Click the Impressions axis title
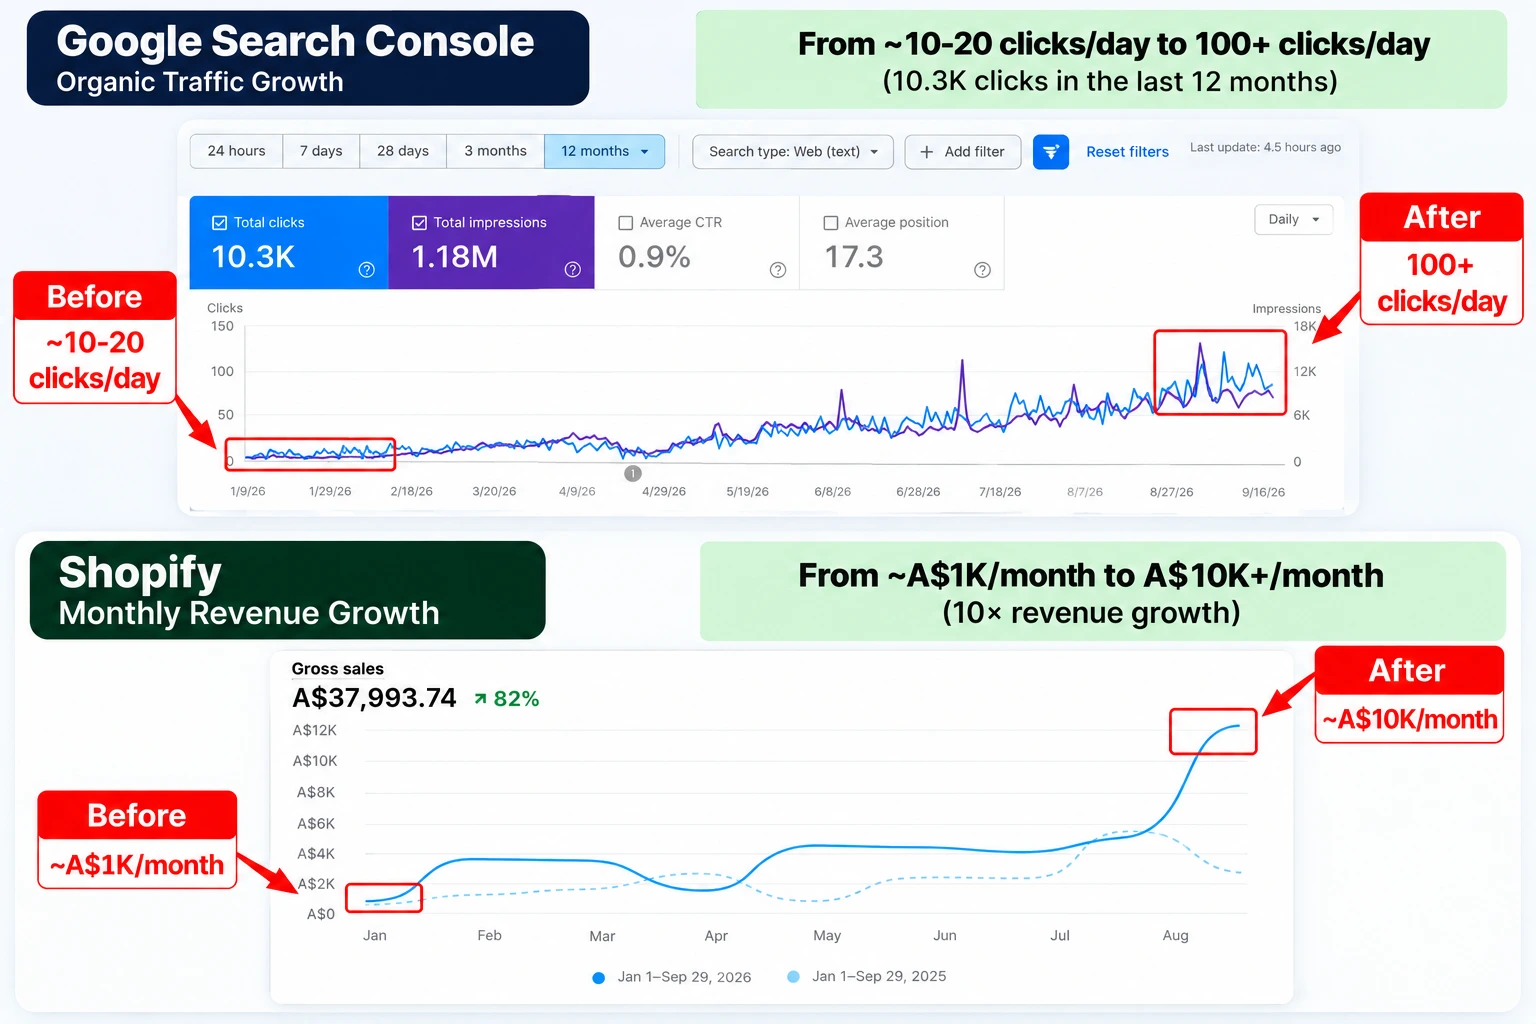Image resolution: width=1536 pixels, height=1024 pixels. tap(1286, 309)
